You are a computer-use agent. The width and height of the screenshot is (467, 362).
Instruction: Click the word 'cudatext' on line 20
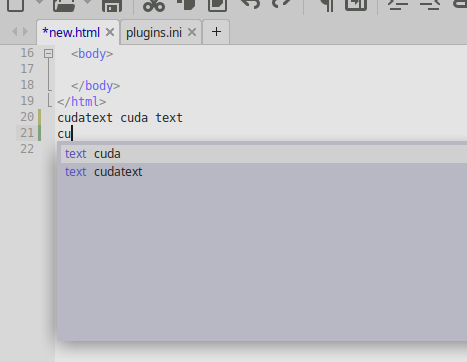coord(85,118)
